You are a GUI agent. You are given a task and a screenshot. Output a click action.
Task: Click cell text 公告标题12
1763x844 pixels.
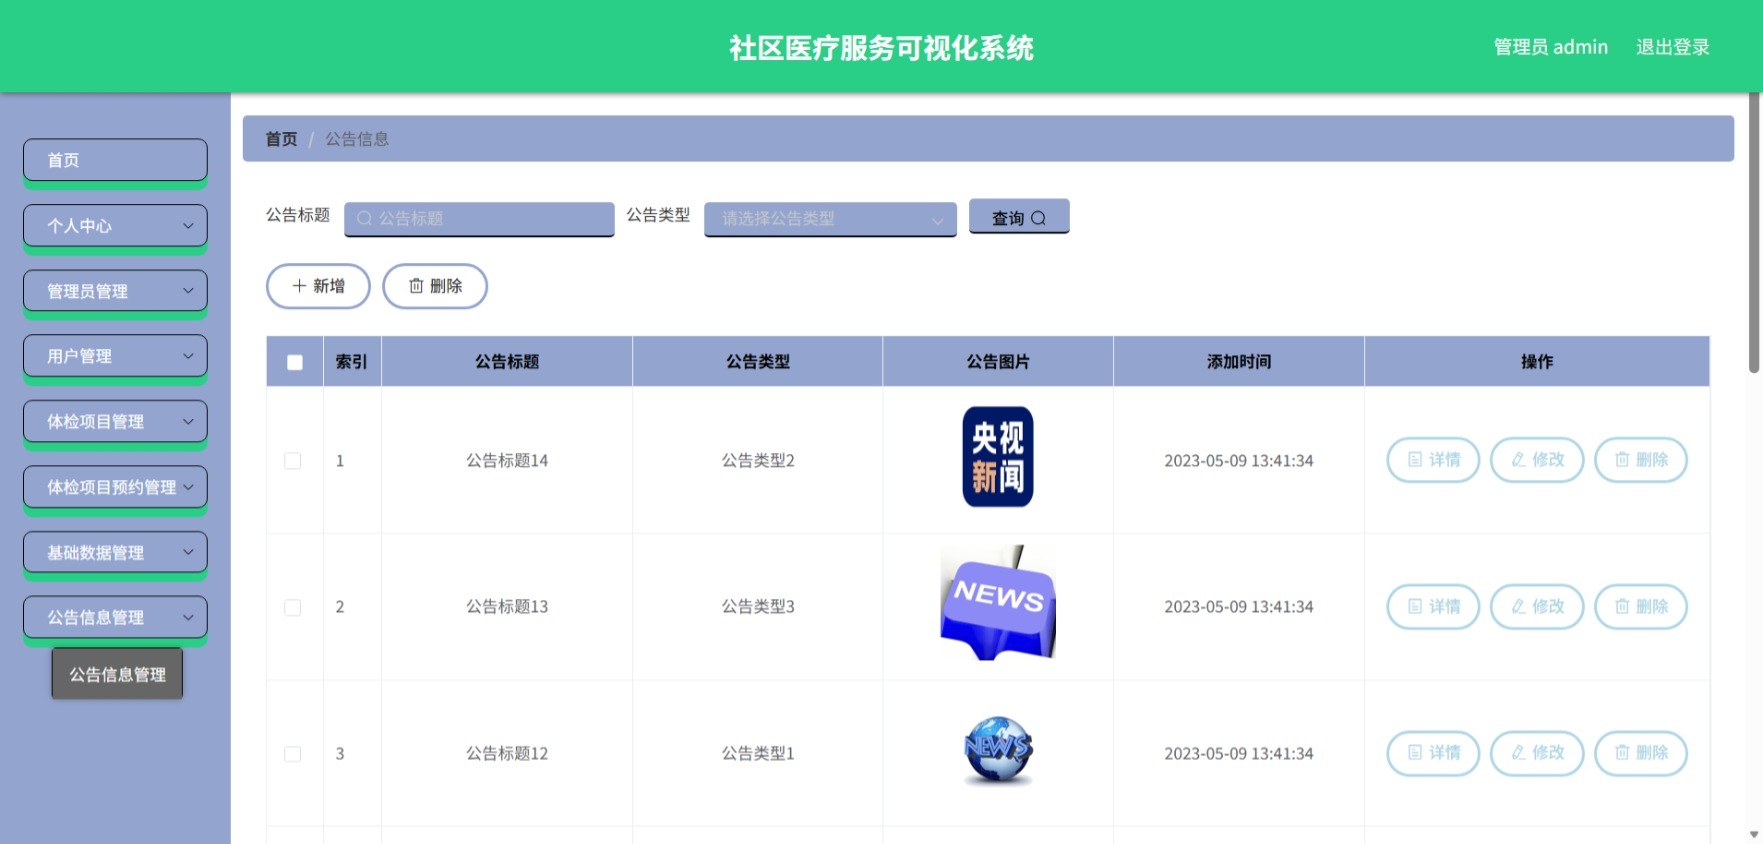click(507, 754)
